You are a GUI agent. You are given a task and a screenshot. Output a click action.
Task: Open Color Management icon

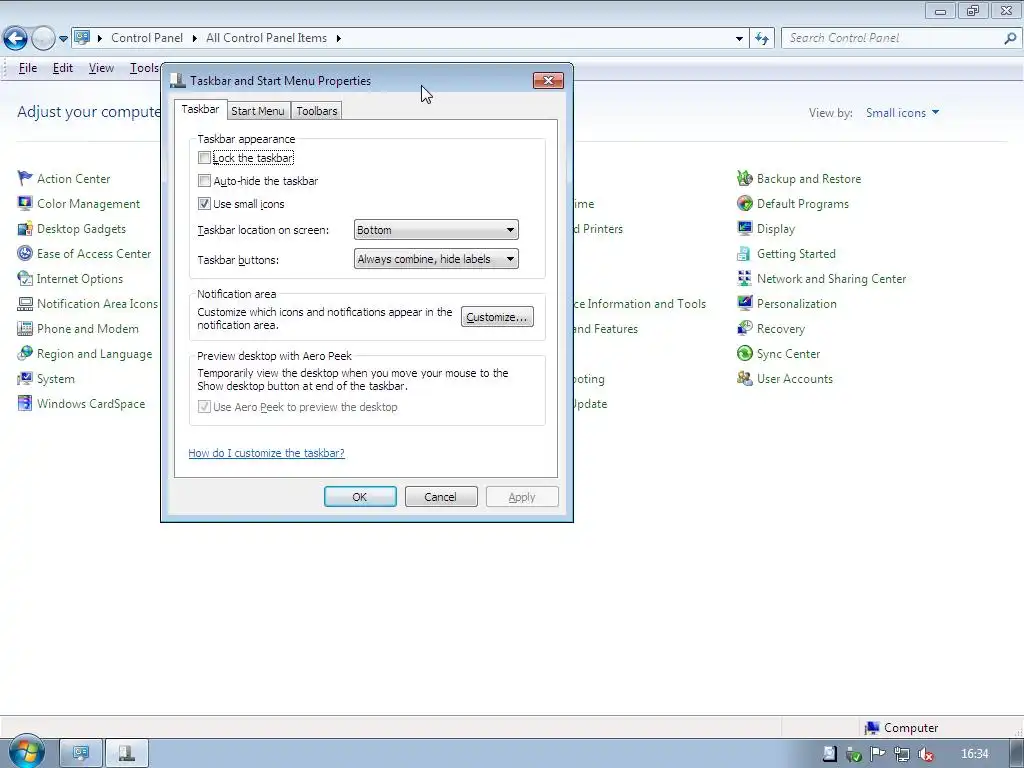(x=25, y=203)
